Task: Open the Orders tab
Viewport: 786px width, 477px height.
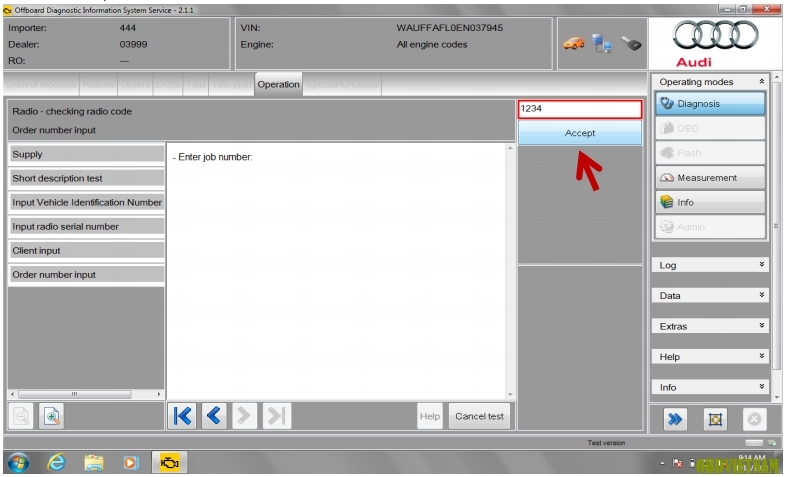Action: click(135, 84)
